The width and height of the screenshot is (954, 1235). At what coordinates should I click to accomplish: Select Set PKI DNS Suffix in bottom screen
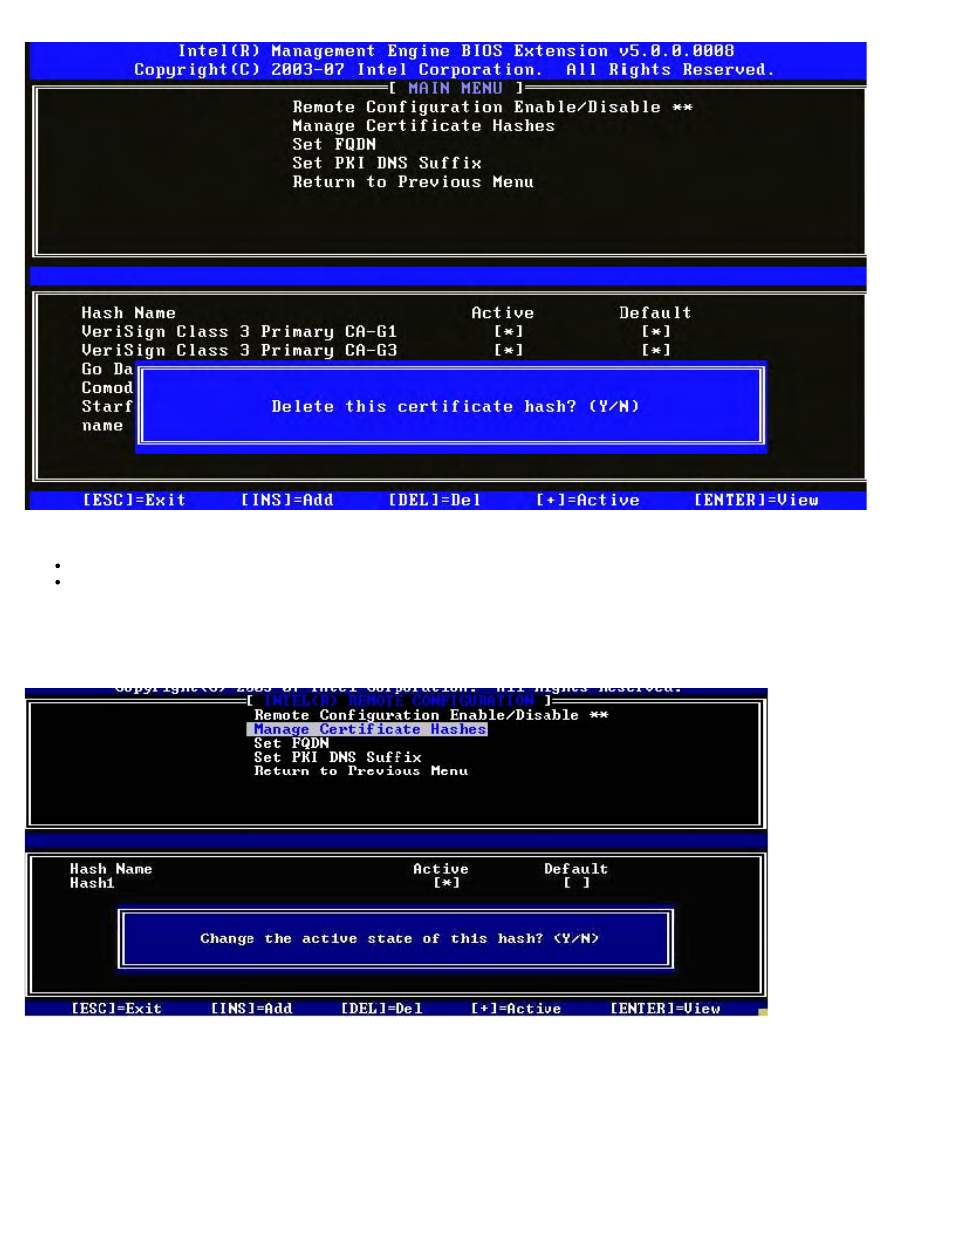338,757
